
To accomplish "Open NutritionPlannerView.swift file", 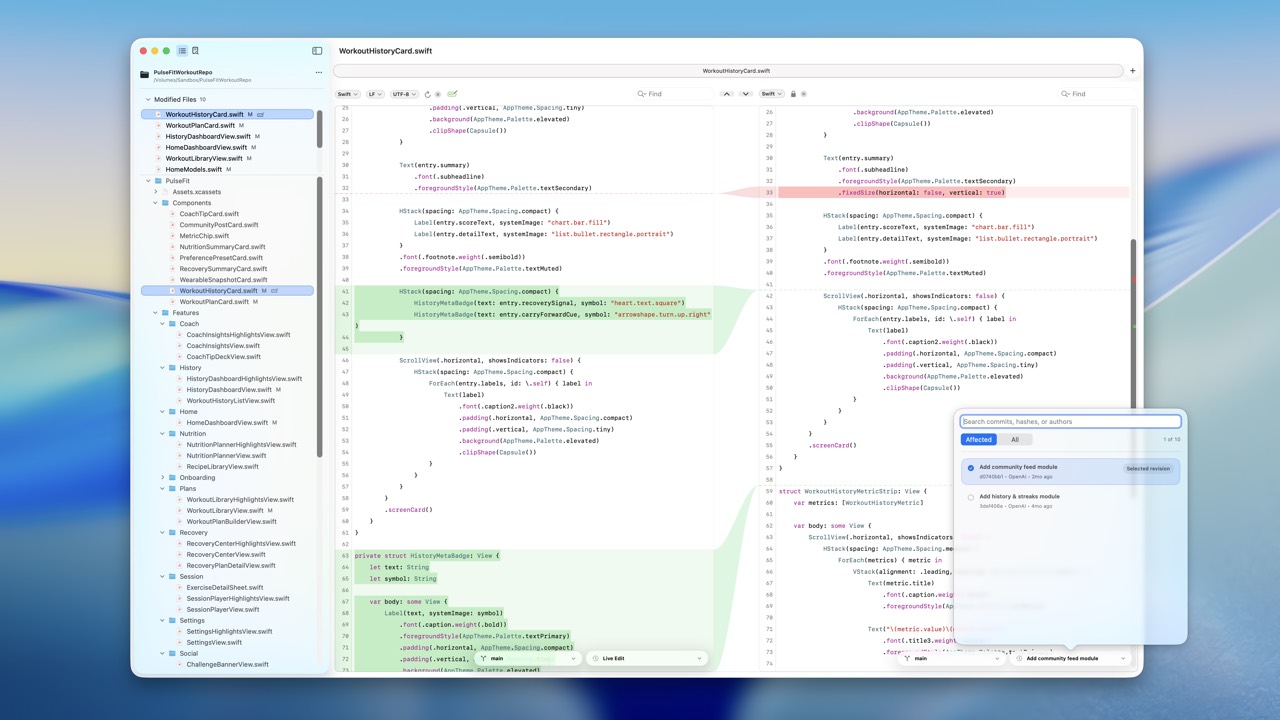I will (226, 456).
